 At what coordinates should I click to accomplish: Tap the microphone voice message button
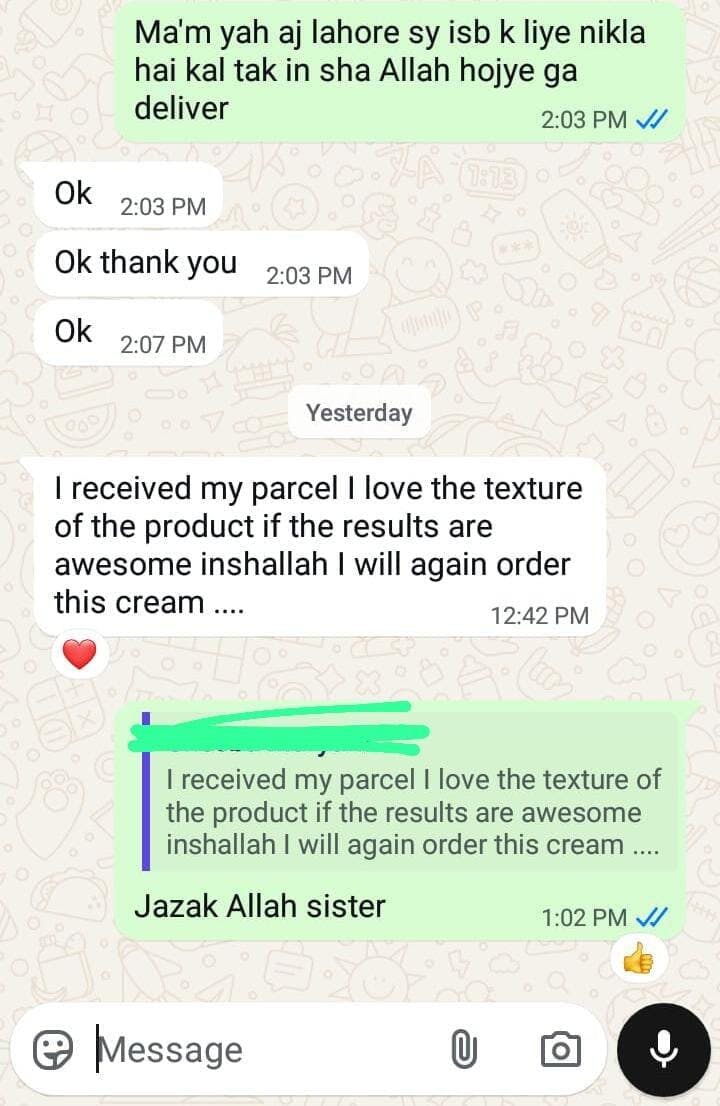(x=664, y=1049)
